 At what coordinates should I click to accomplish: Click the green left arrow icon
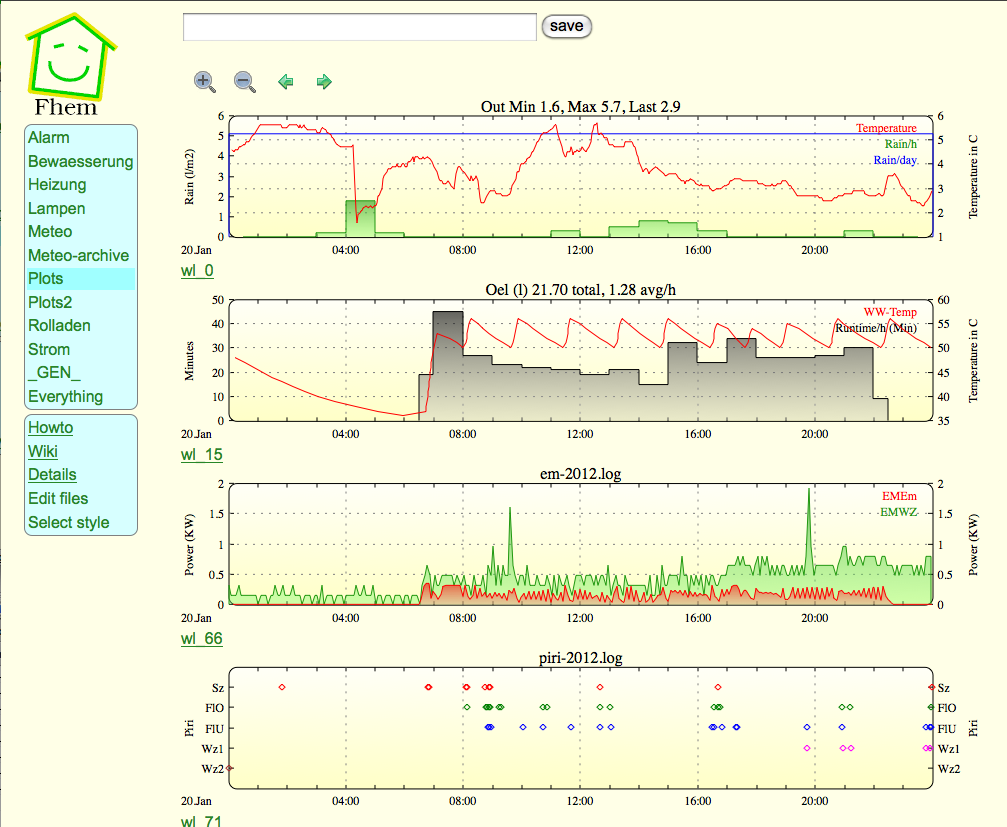pyautogui.click(x=286, y=82)
